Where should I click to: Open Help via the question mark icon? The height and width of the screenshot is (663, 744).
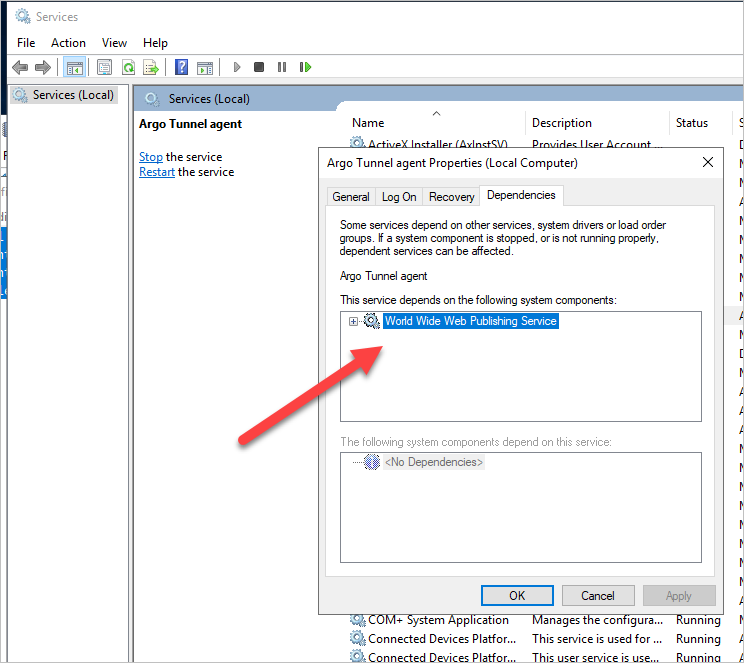181,67
